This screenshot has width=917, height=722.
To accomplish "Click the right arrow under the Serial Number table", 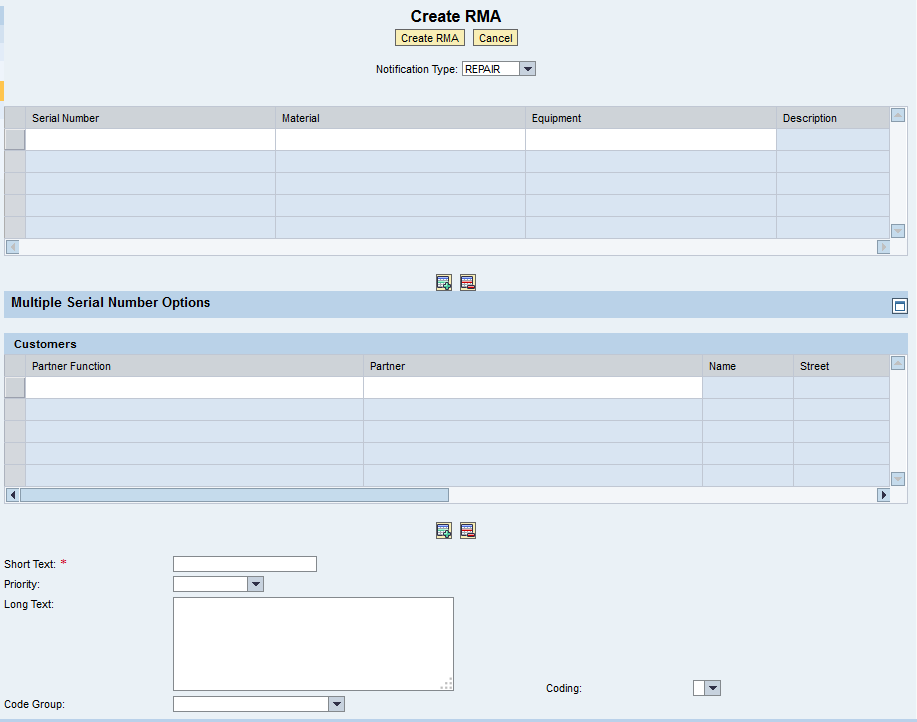I will (x=884, y=247).
